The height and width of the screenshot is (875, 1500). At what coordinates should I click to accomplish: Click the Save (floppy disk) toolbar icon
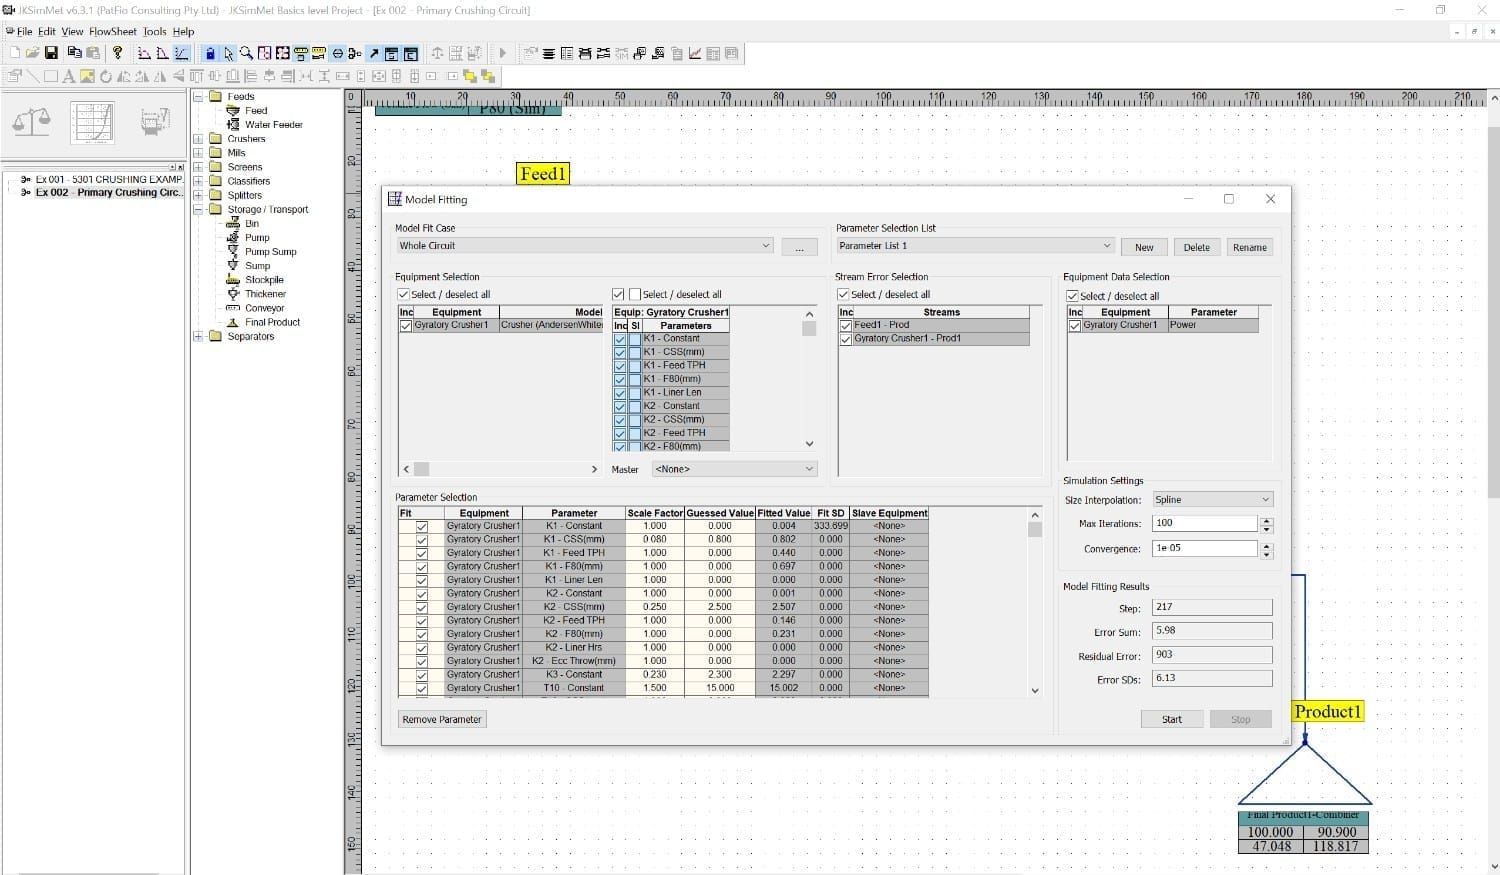click(x=51, y=53)
